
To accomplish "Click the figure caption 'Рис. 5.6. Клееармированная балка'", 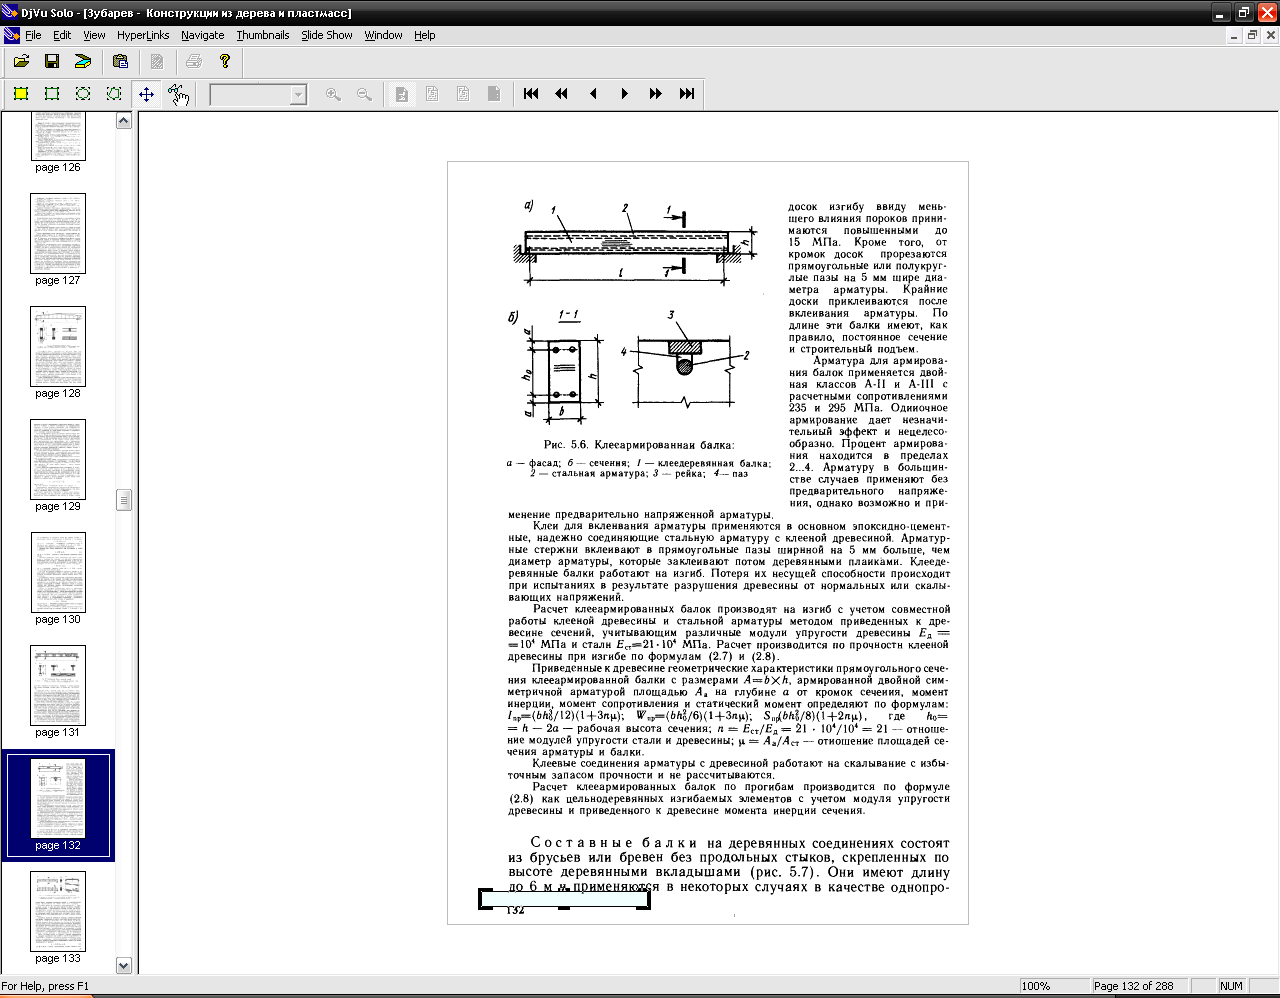I will [639, 445].
